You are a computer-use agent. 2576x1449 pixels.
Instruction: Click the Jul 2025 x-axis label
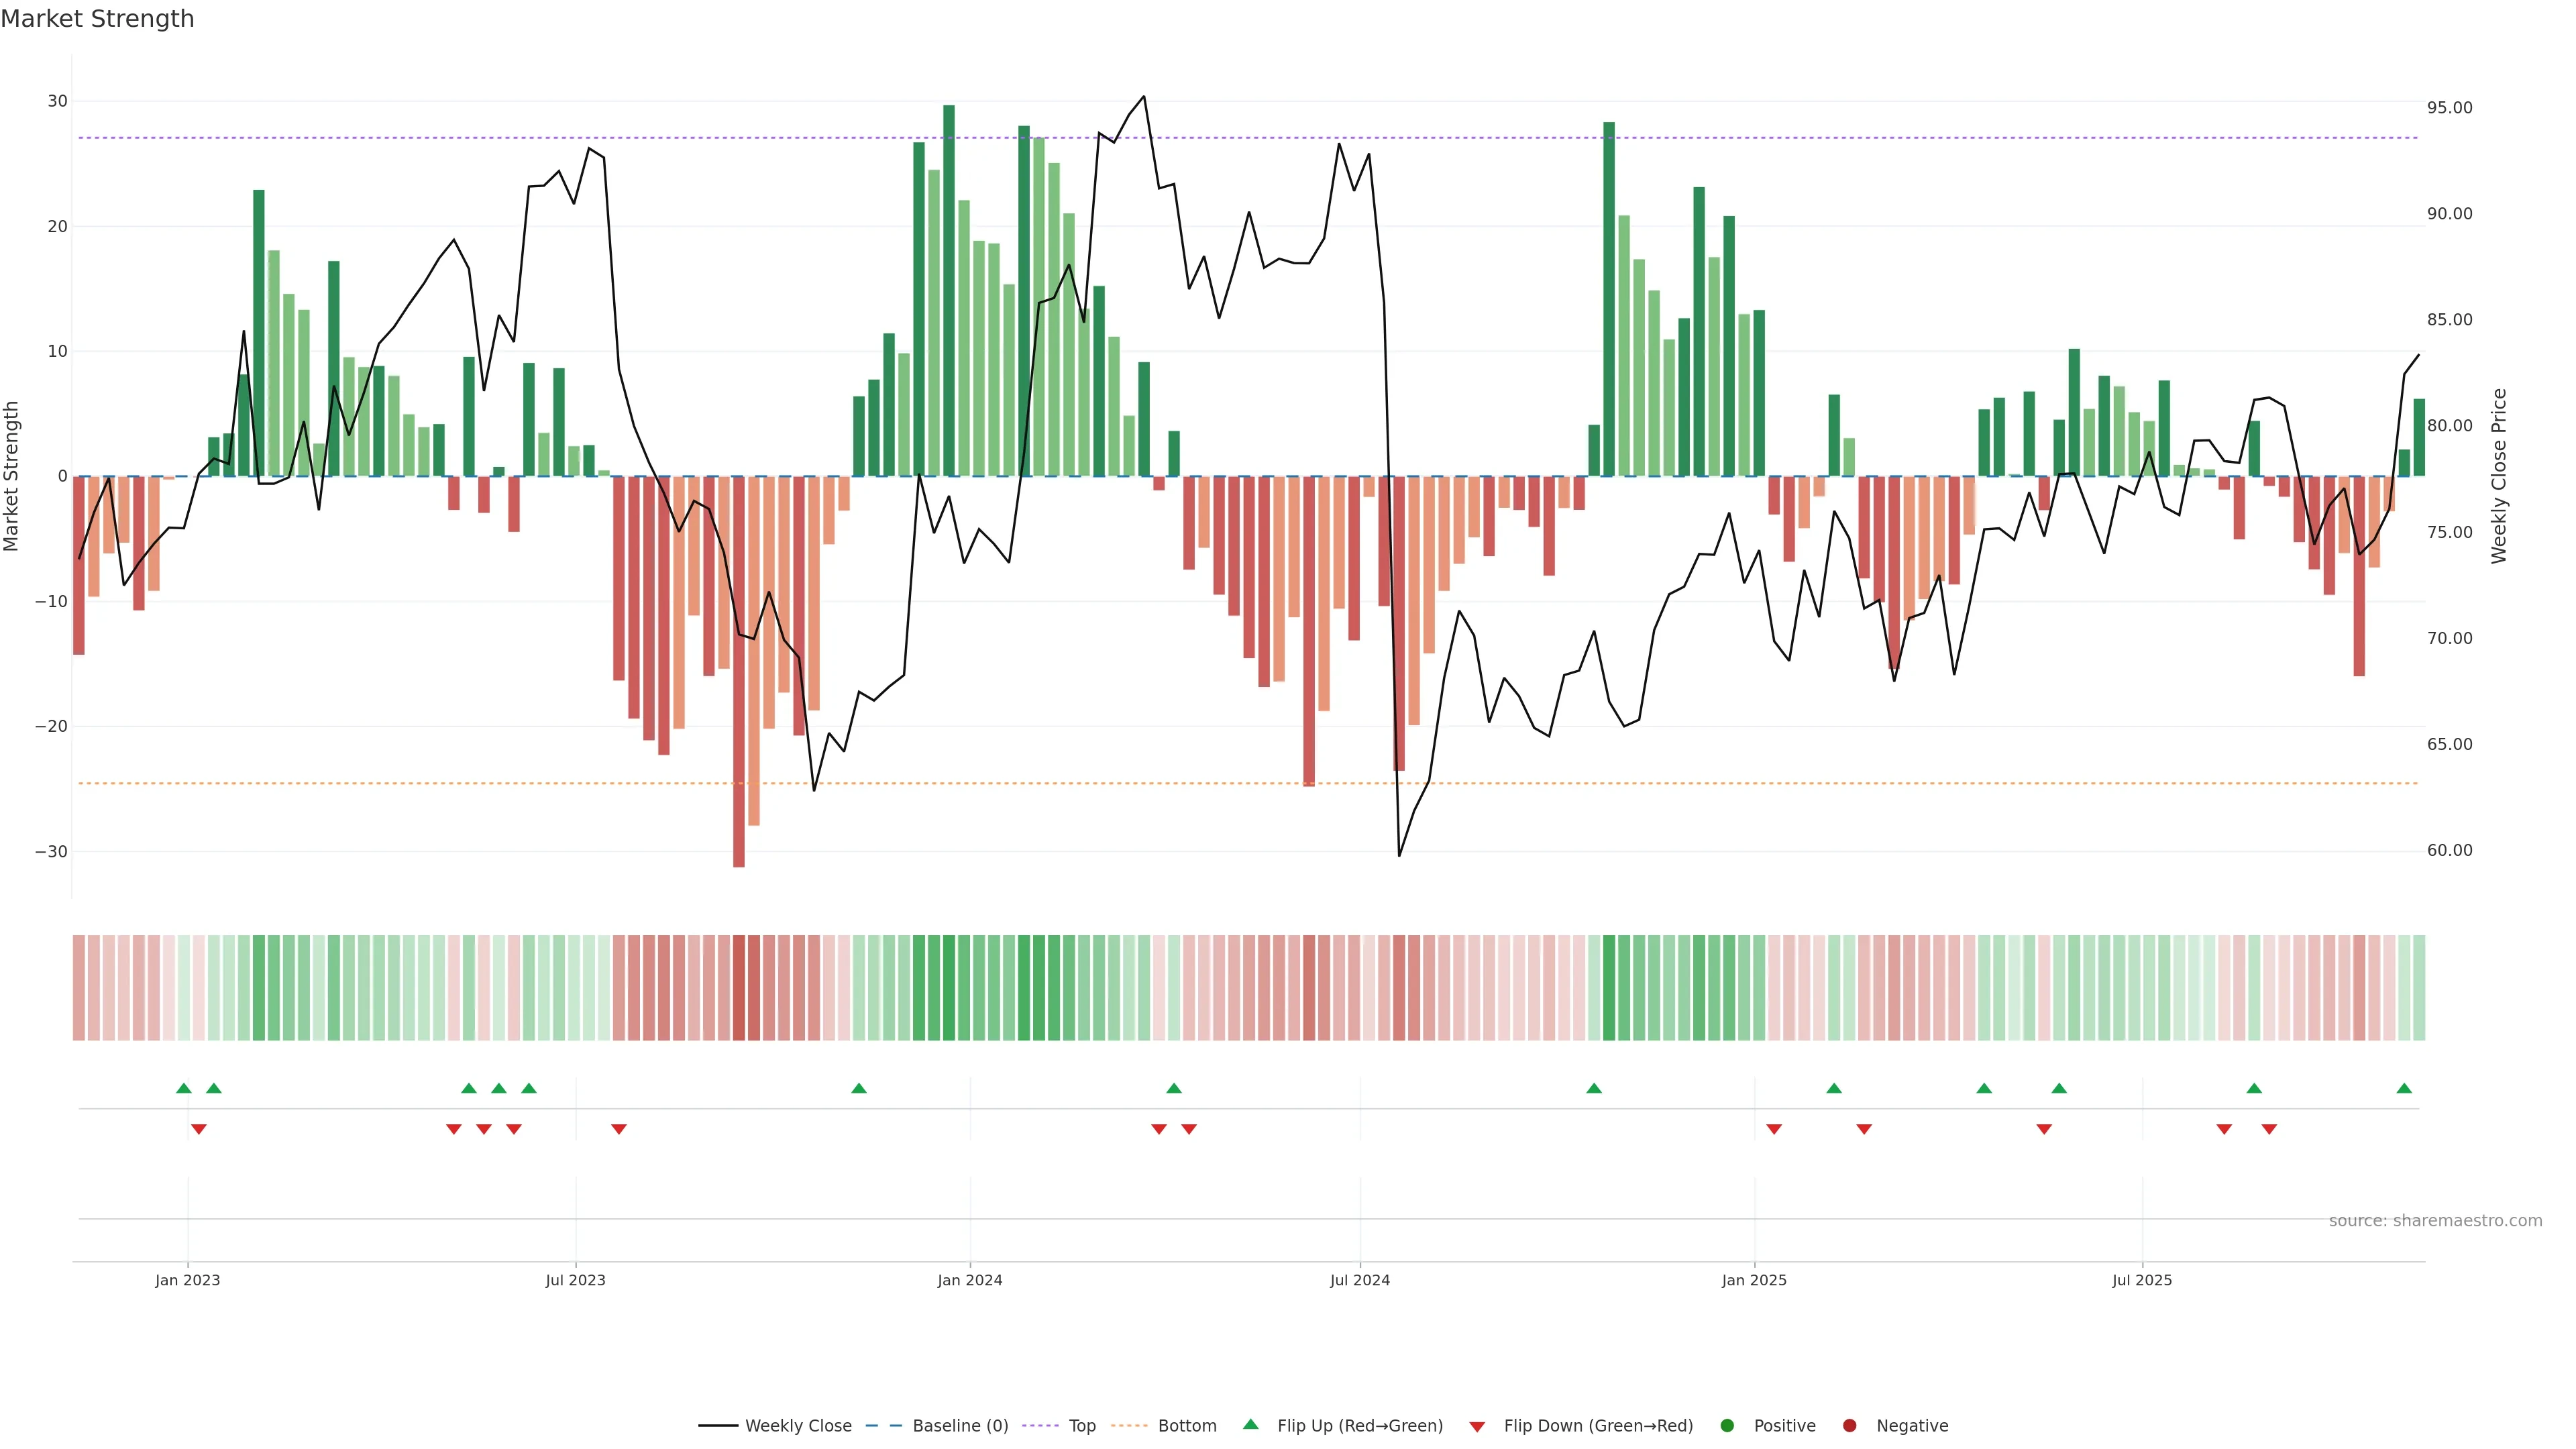2142,1280
